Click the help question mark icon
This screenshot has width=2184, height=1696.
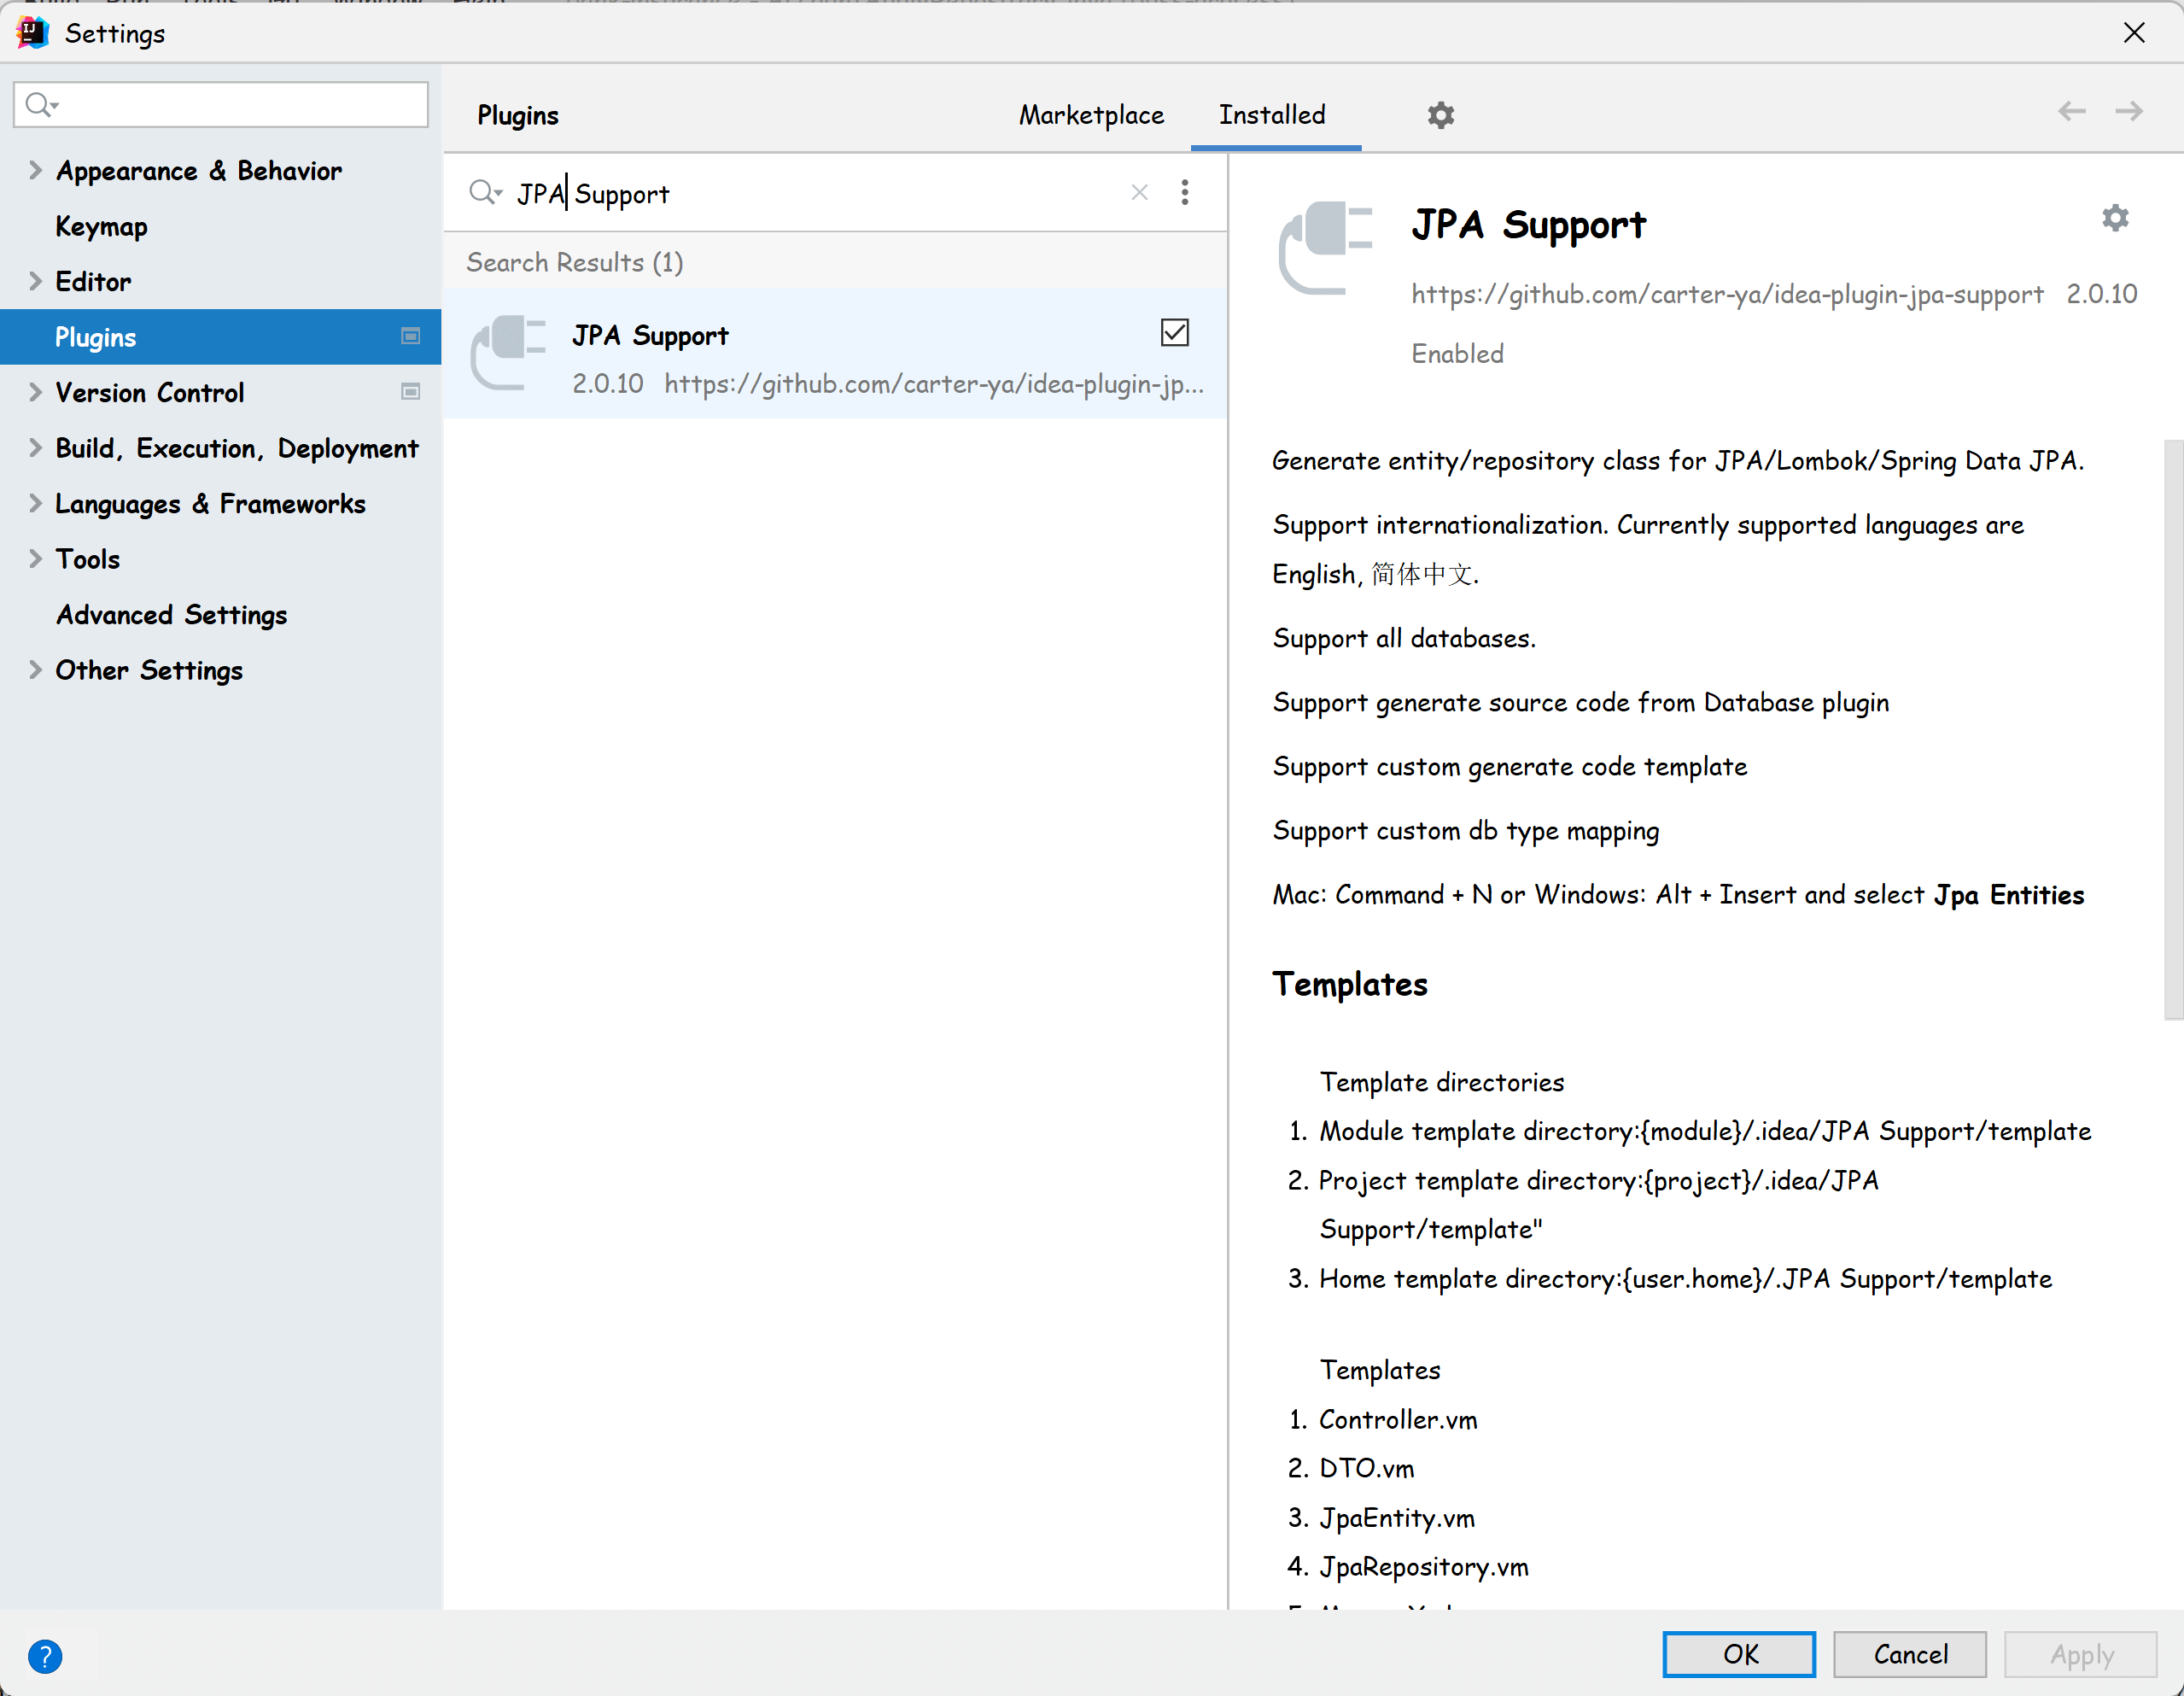[45, 1656]
